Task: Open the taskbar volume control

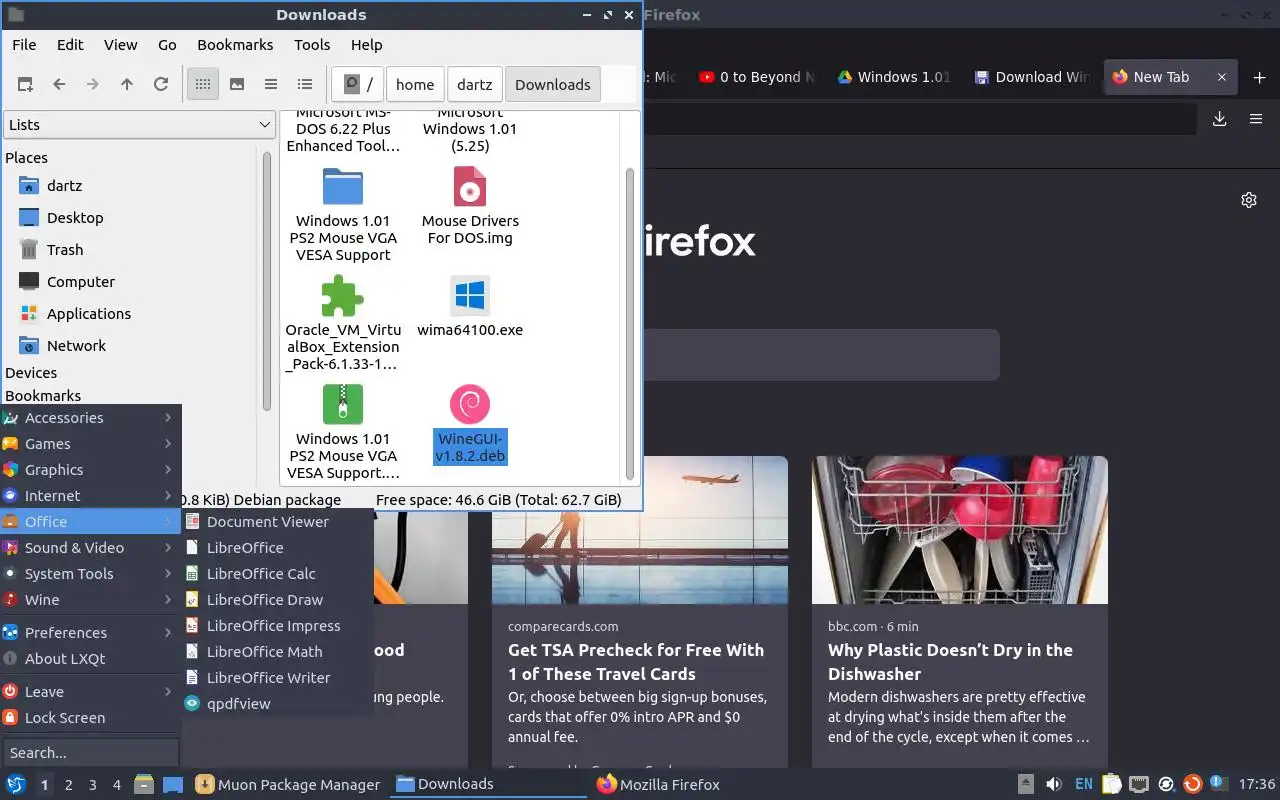Action: click(x=1054, y=784)
